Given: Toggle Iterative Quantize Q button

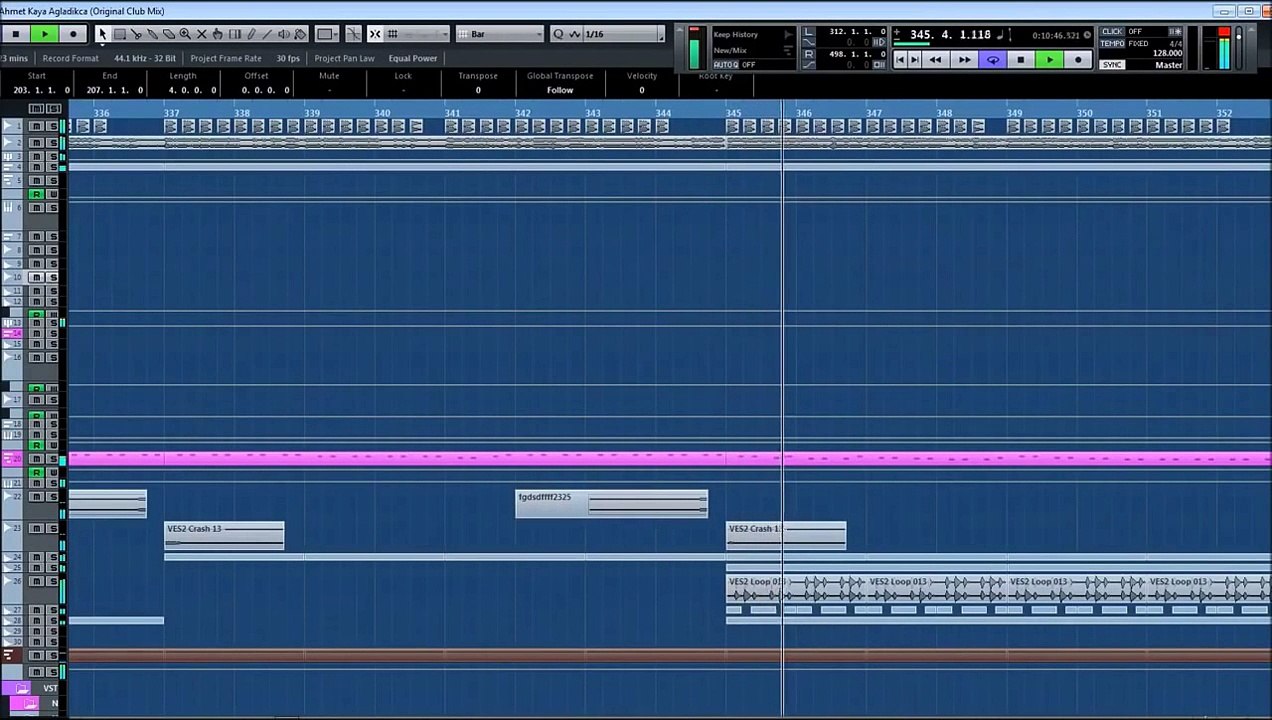Looking at the screenshot, I should (558, 34).
